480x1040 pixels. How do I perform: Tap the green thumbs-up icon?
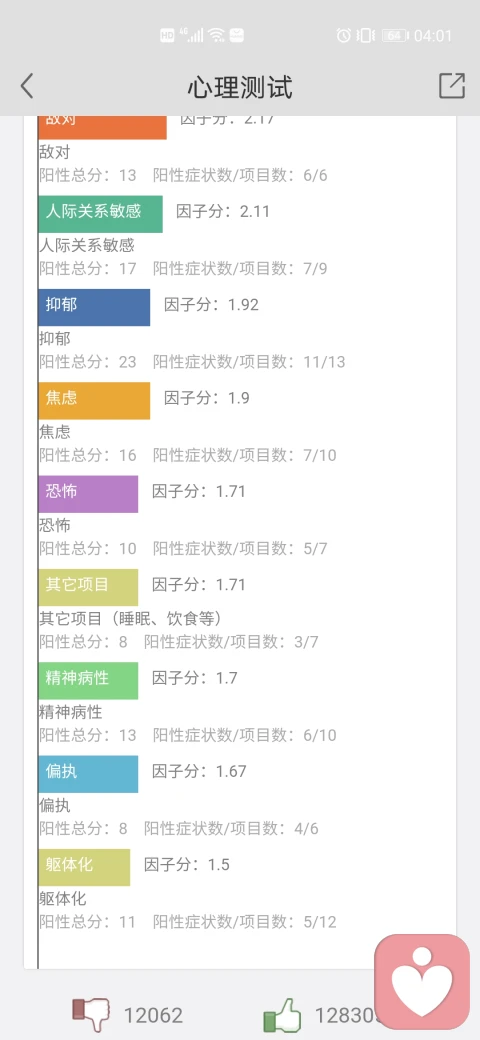[282, 1015]
